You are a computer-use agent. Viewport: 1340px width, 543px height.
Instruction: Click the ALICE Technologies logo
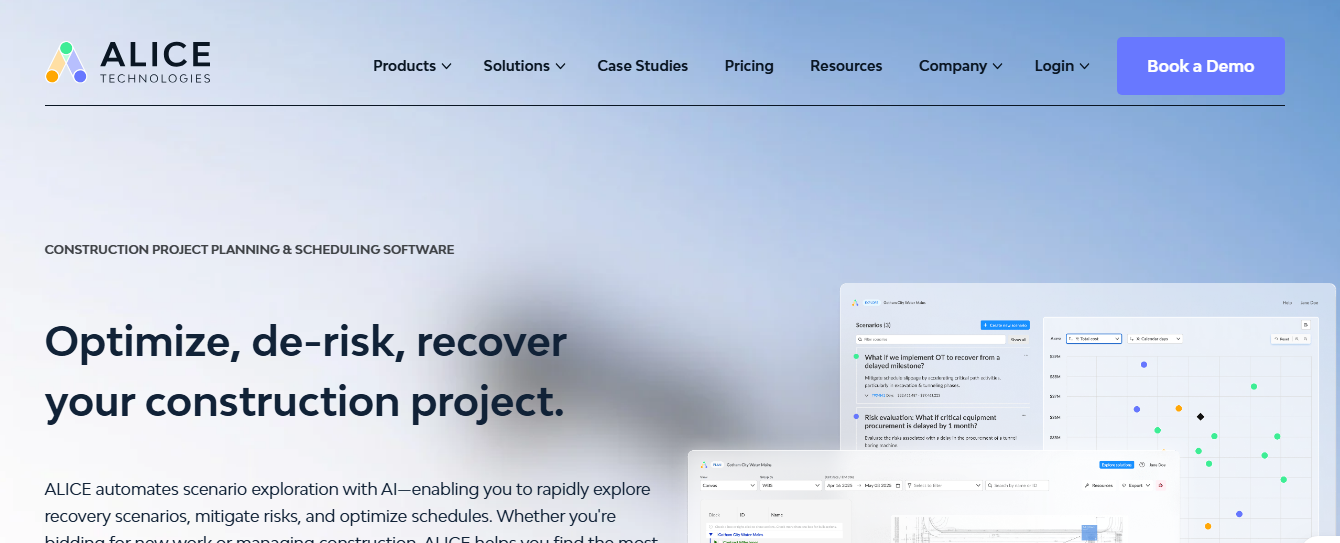[x=128, y=62]
